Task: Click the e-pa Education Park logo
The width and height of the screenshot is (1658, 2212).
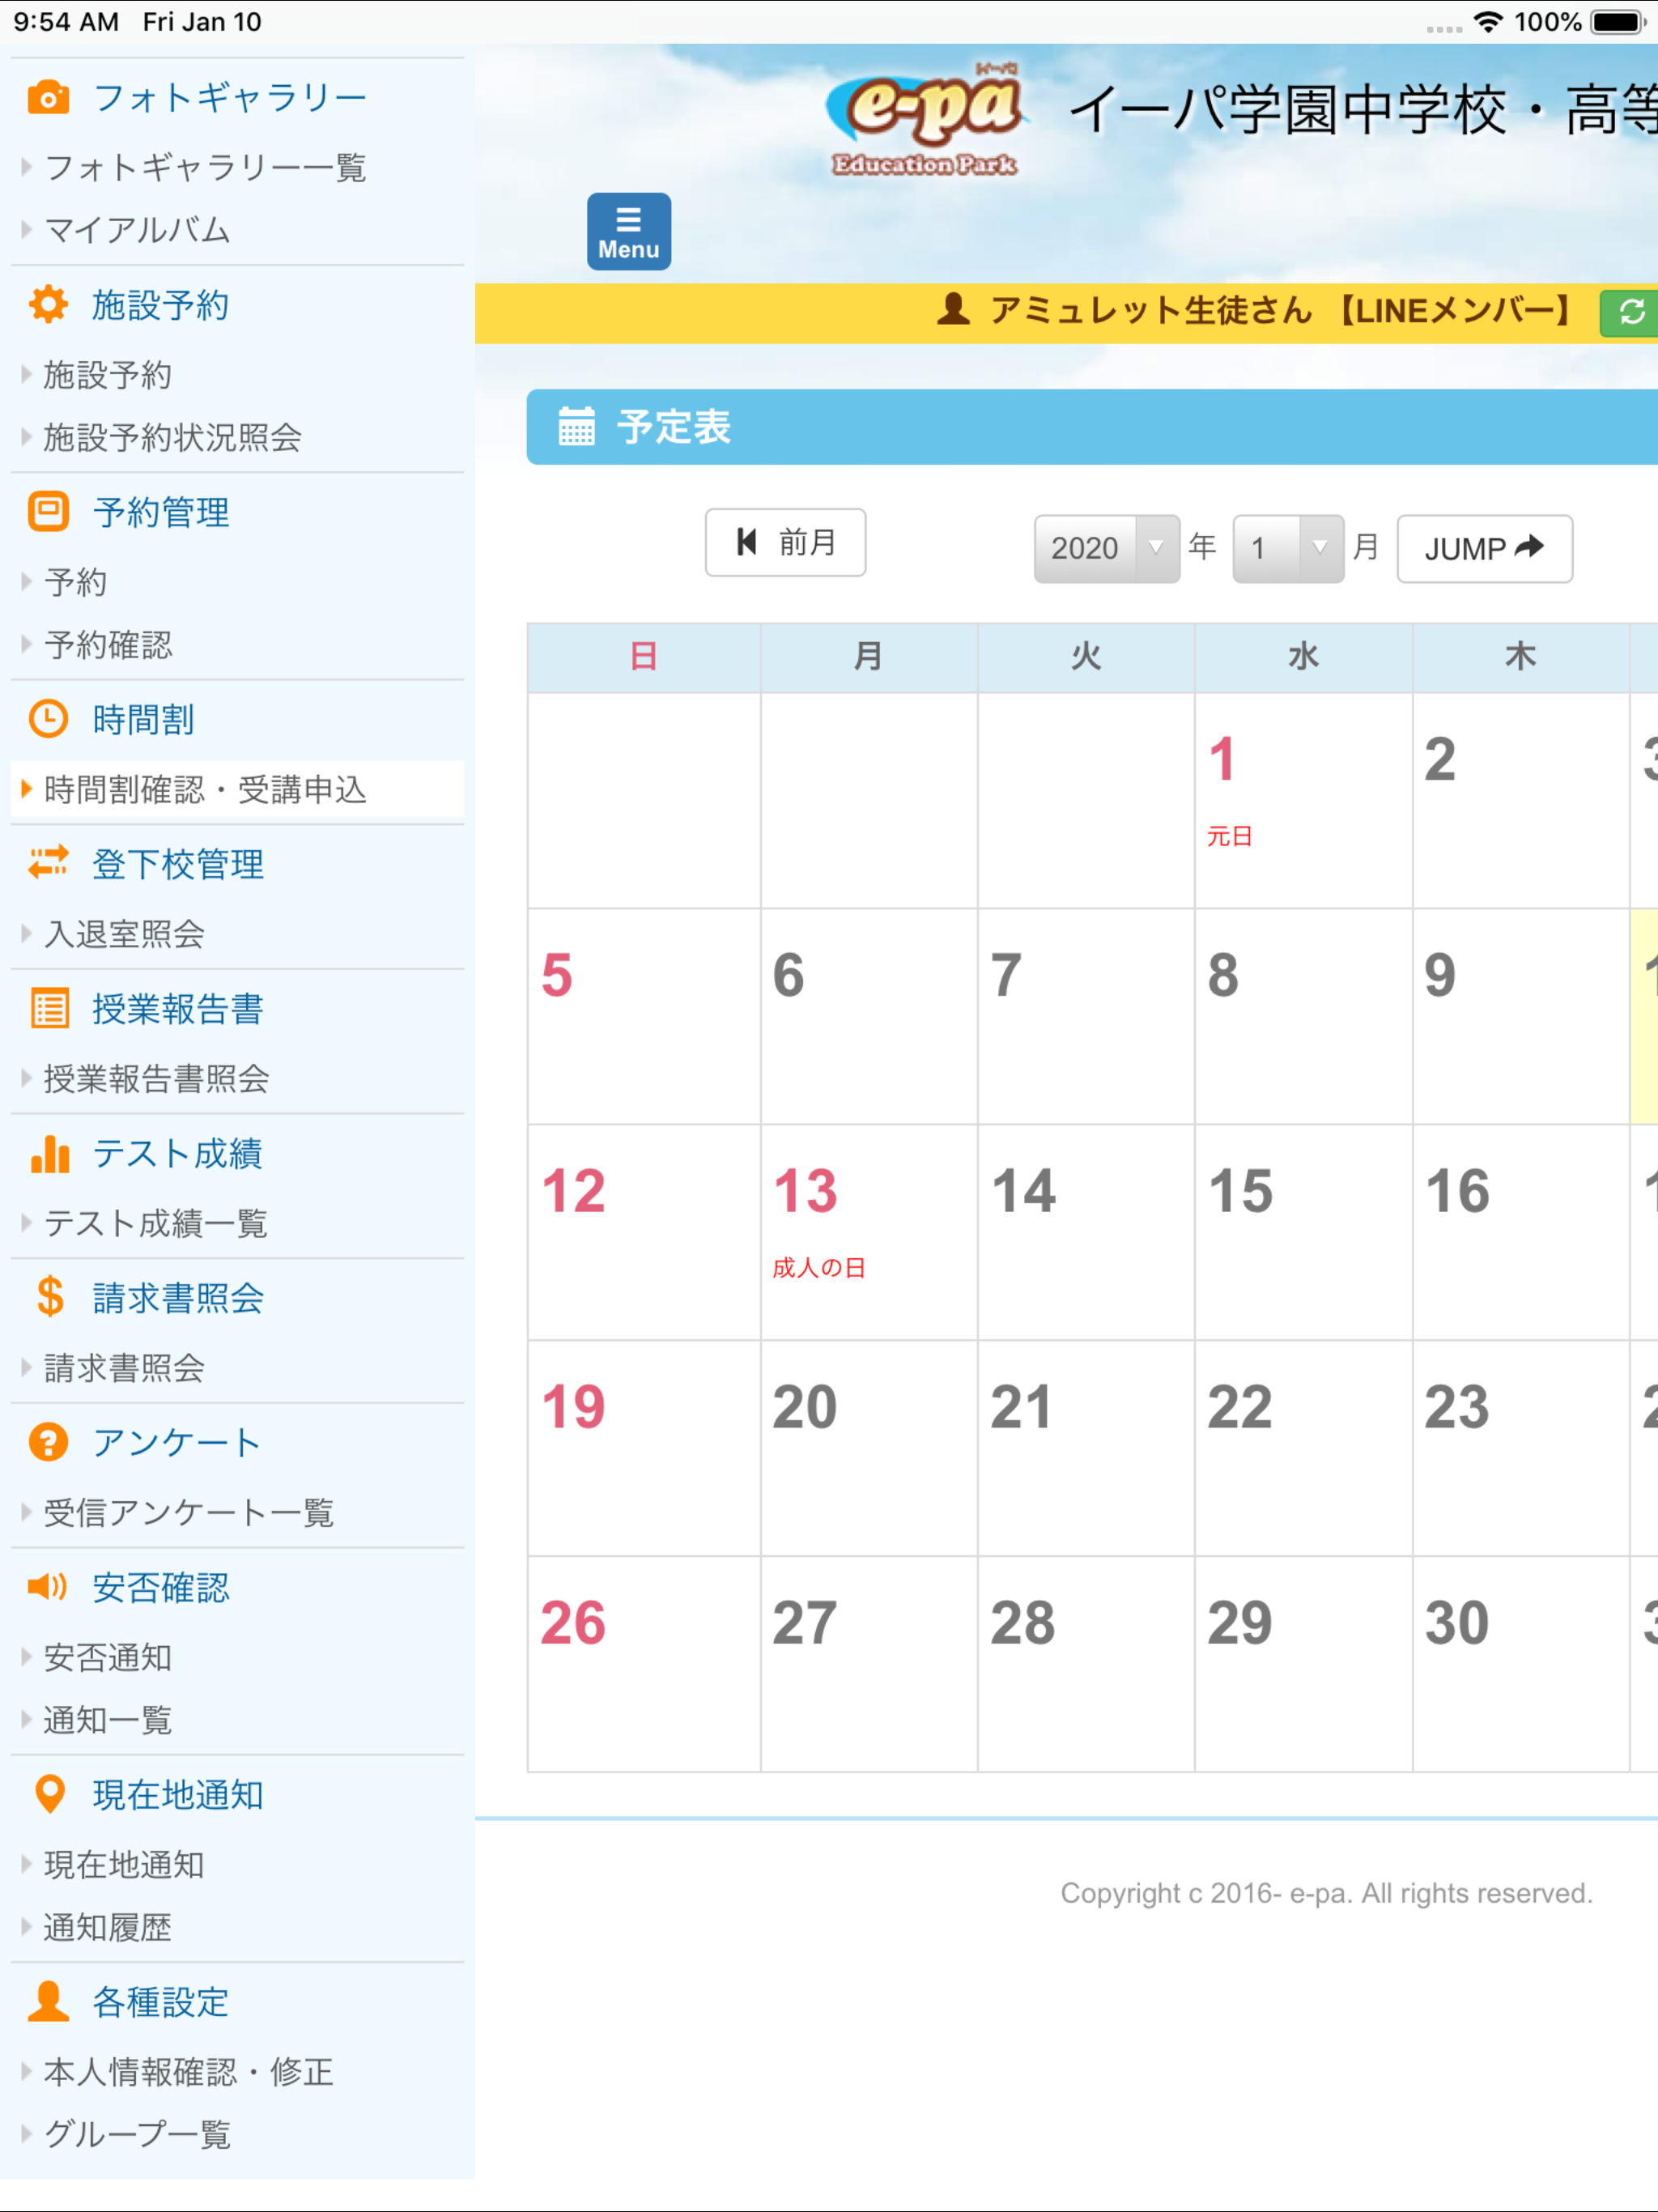Action: click(x=925, y=118)
